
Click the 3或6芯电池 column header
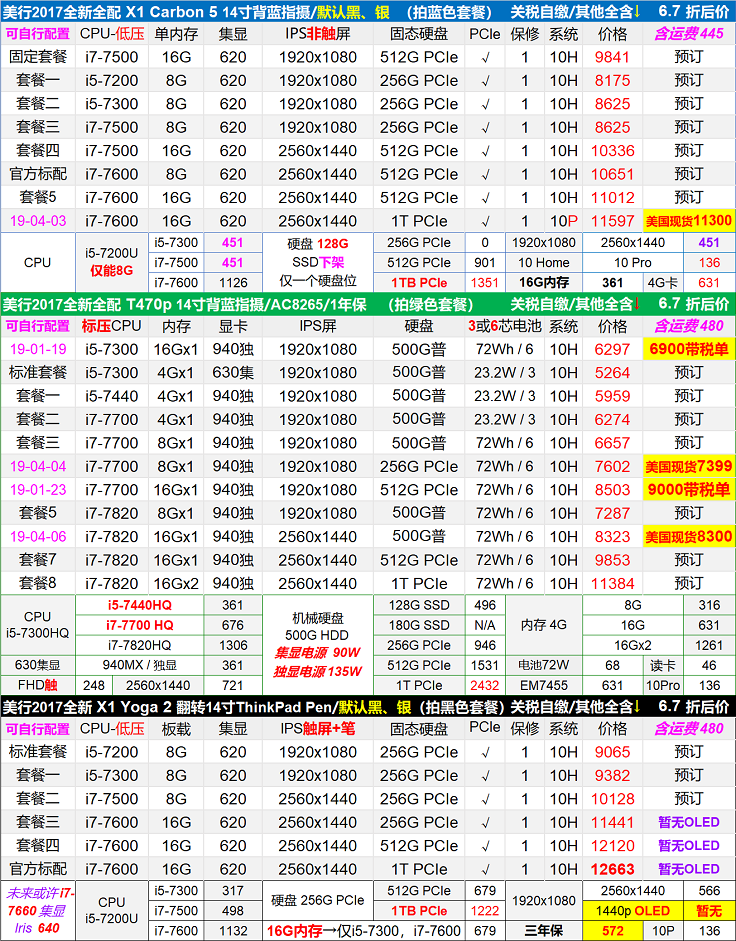pos(504,326)
